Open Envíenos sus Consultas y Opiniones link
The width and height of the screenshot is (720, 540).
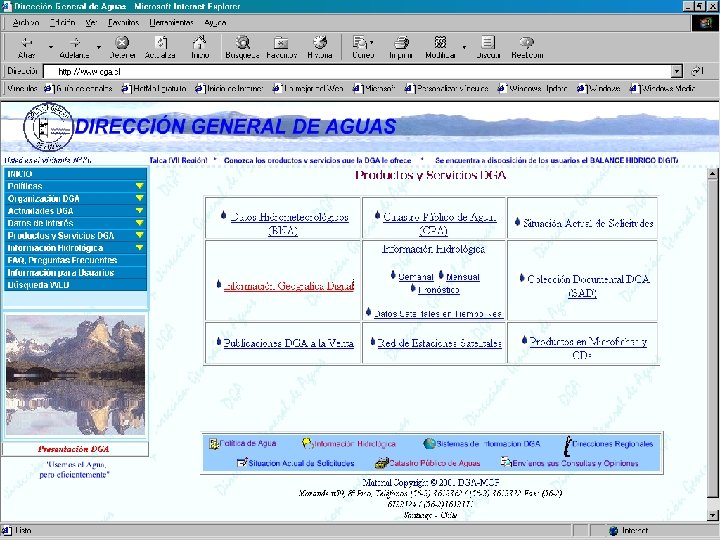[569, 463]
